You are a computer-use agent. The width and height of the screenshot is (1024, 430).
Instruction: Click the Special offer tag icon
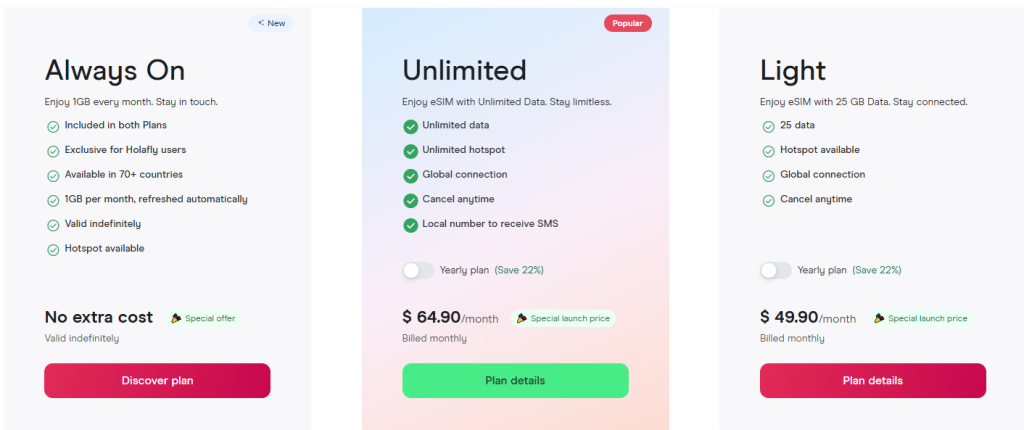pos(176,318)
